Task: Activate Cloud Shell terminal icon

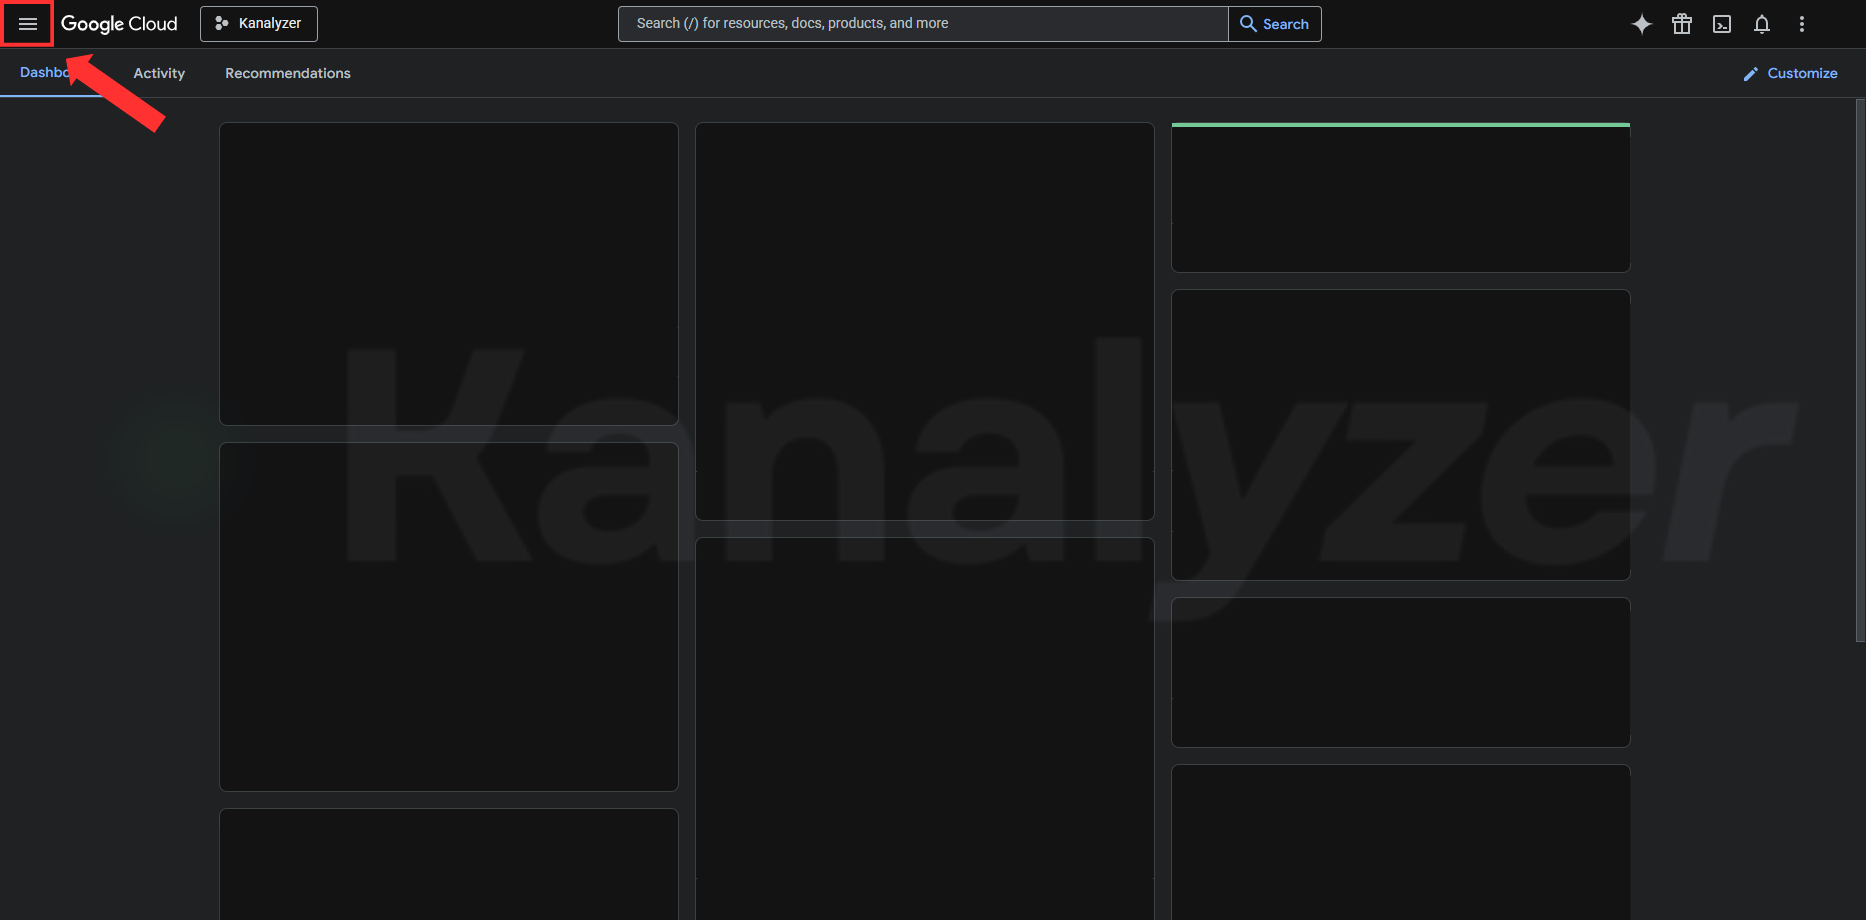Action: 1722,24
